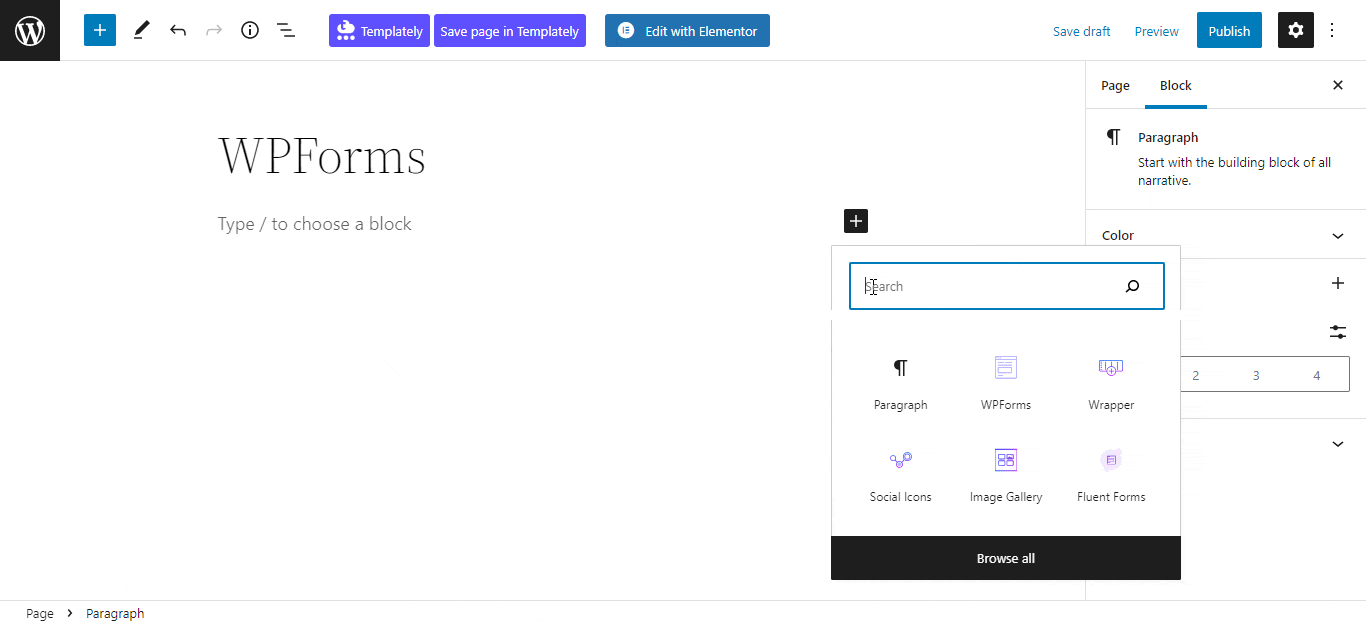Insert the Paragraph block
This screenshot has height=625, width=1366.
point(900,383)
